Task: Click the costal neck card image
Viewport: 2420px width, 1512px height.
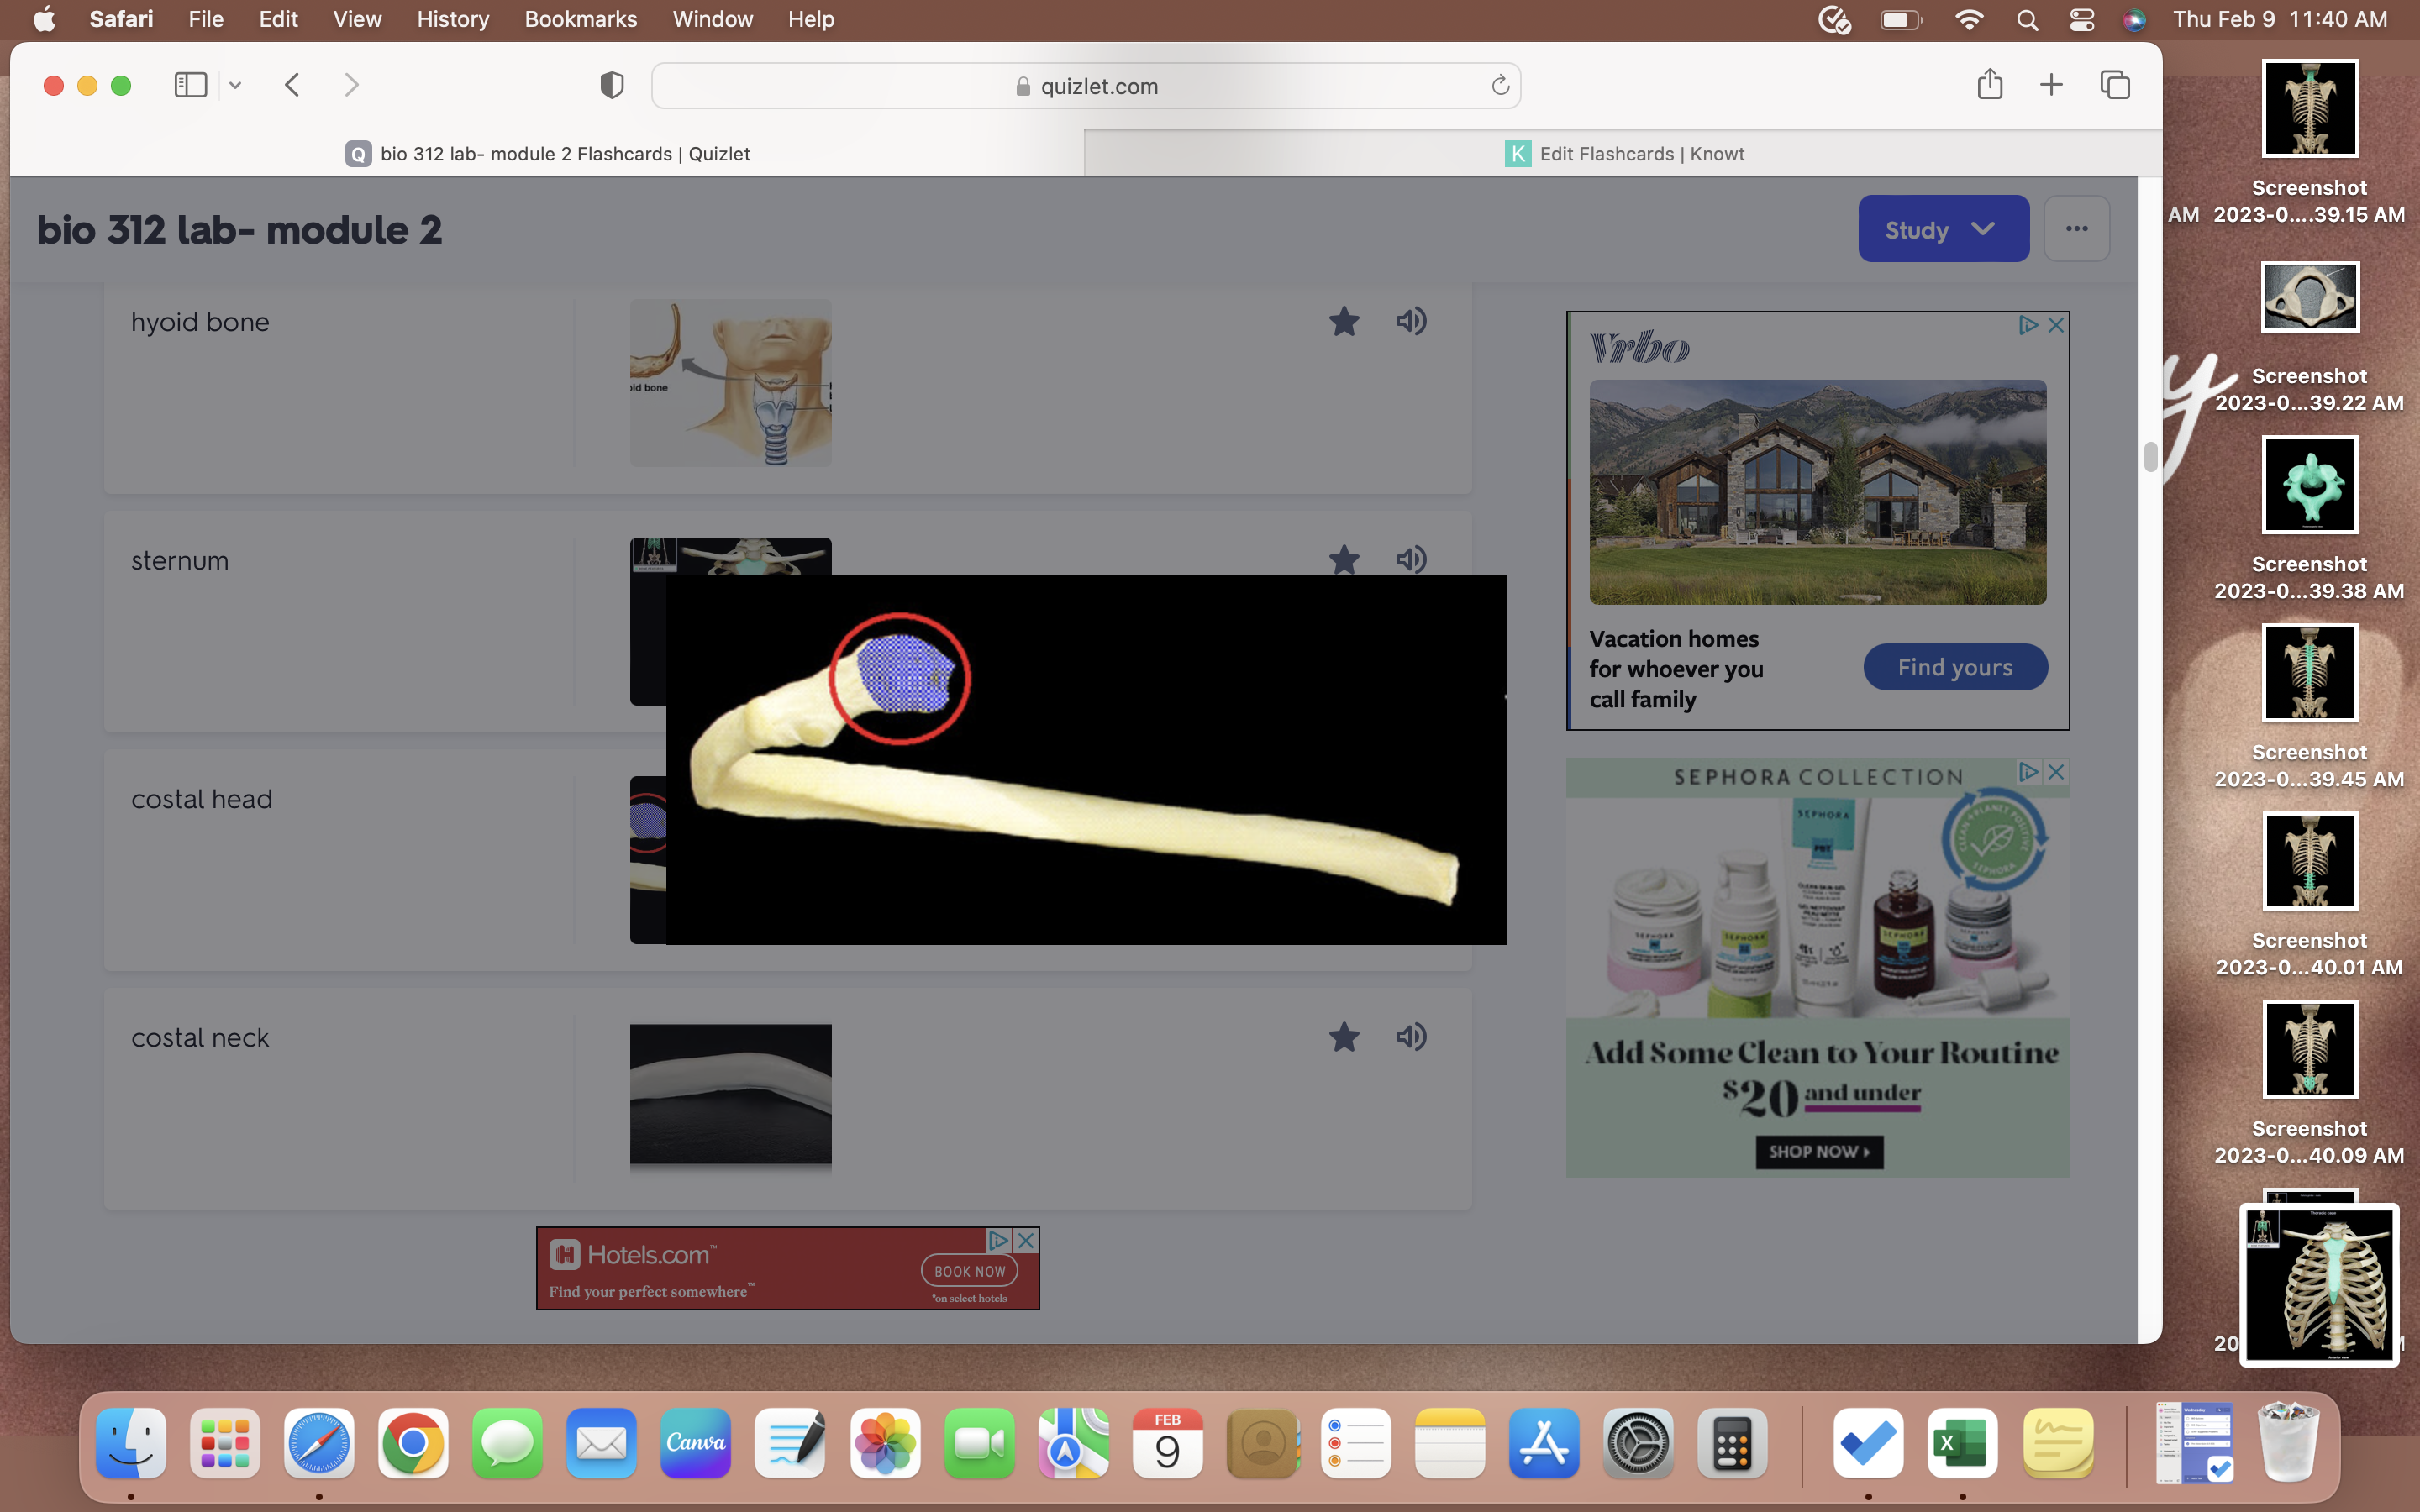Action: coord(731,1095)
